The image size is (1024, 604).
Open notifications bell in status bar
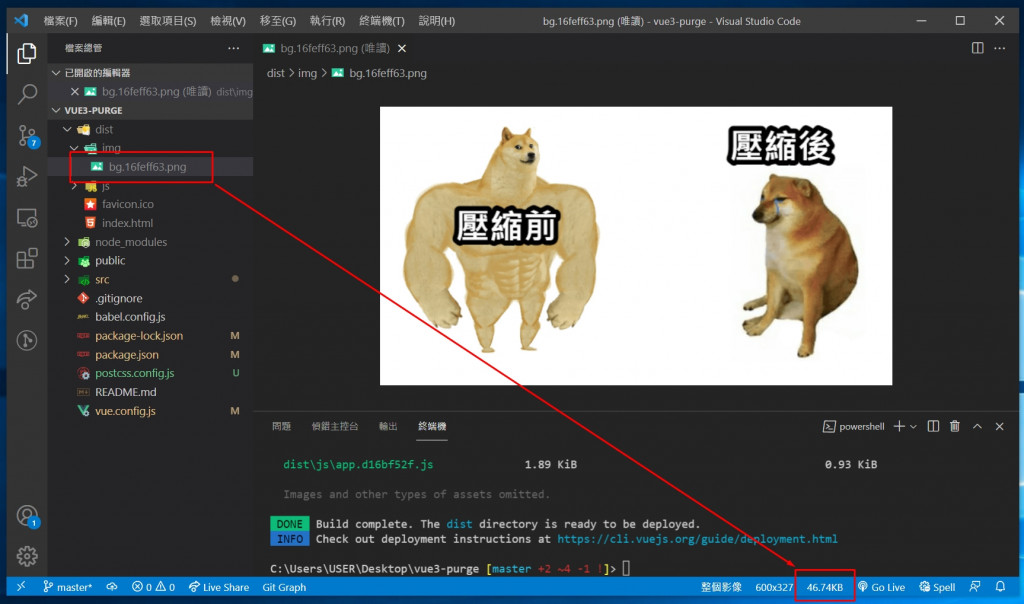click(x=1000, y=587)
